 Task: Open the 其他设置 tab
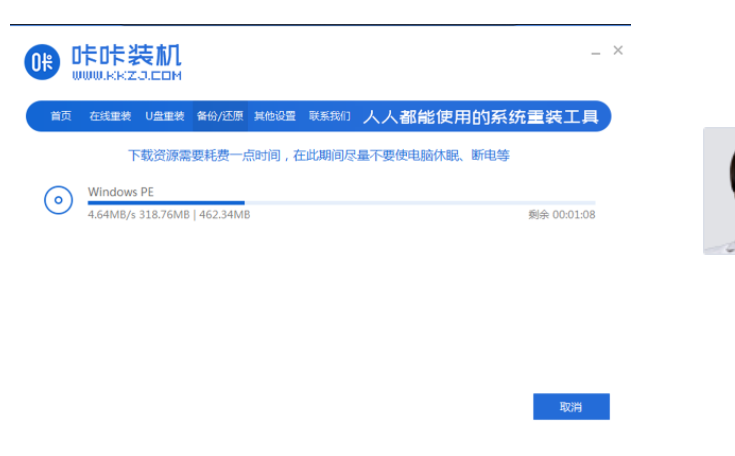tap(275, 116)
